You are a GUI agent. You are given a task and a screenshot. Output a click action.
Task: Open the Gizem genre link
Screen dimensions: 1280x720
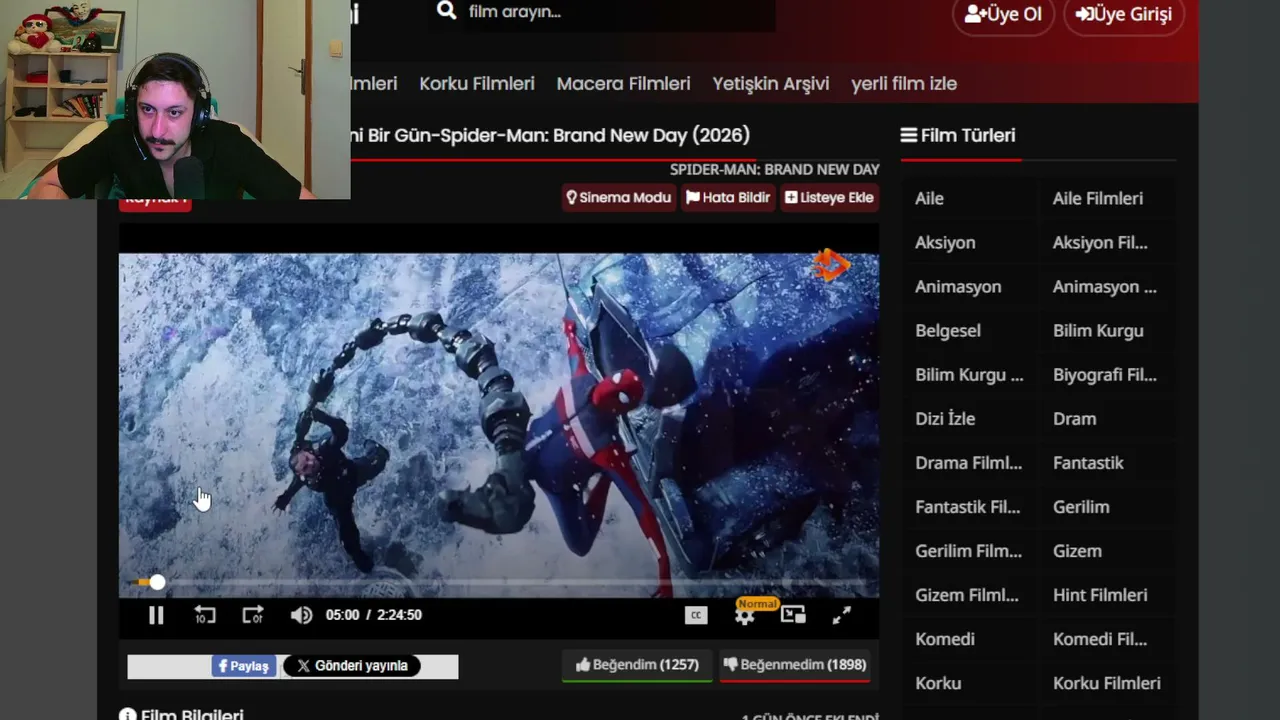[x=1077, y=551]
